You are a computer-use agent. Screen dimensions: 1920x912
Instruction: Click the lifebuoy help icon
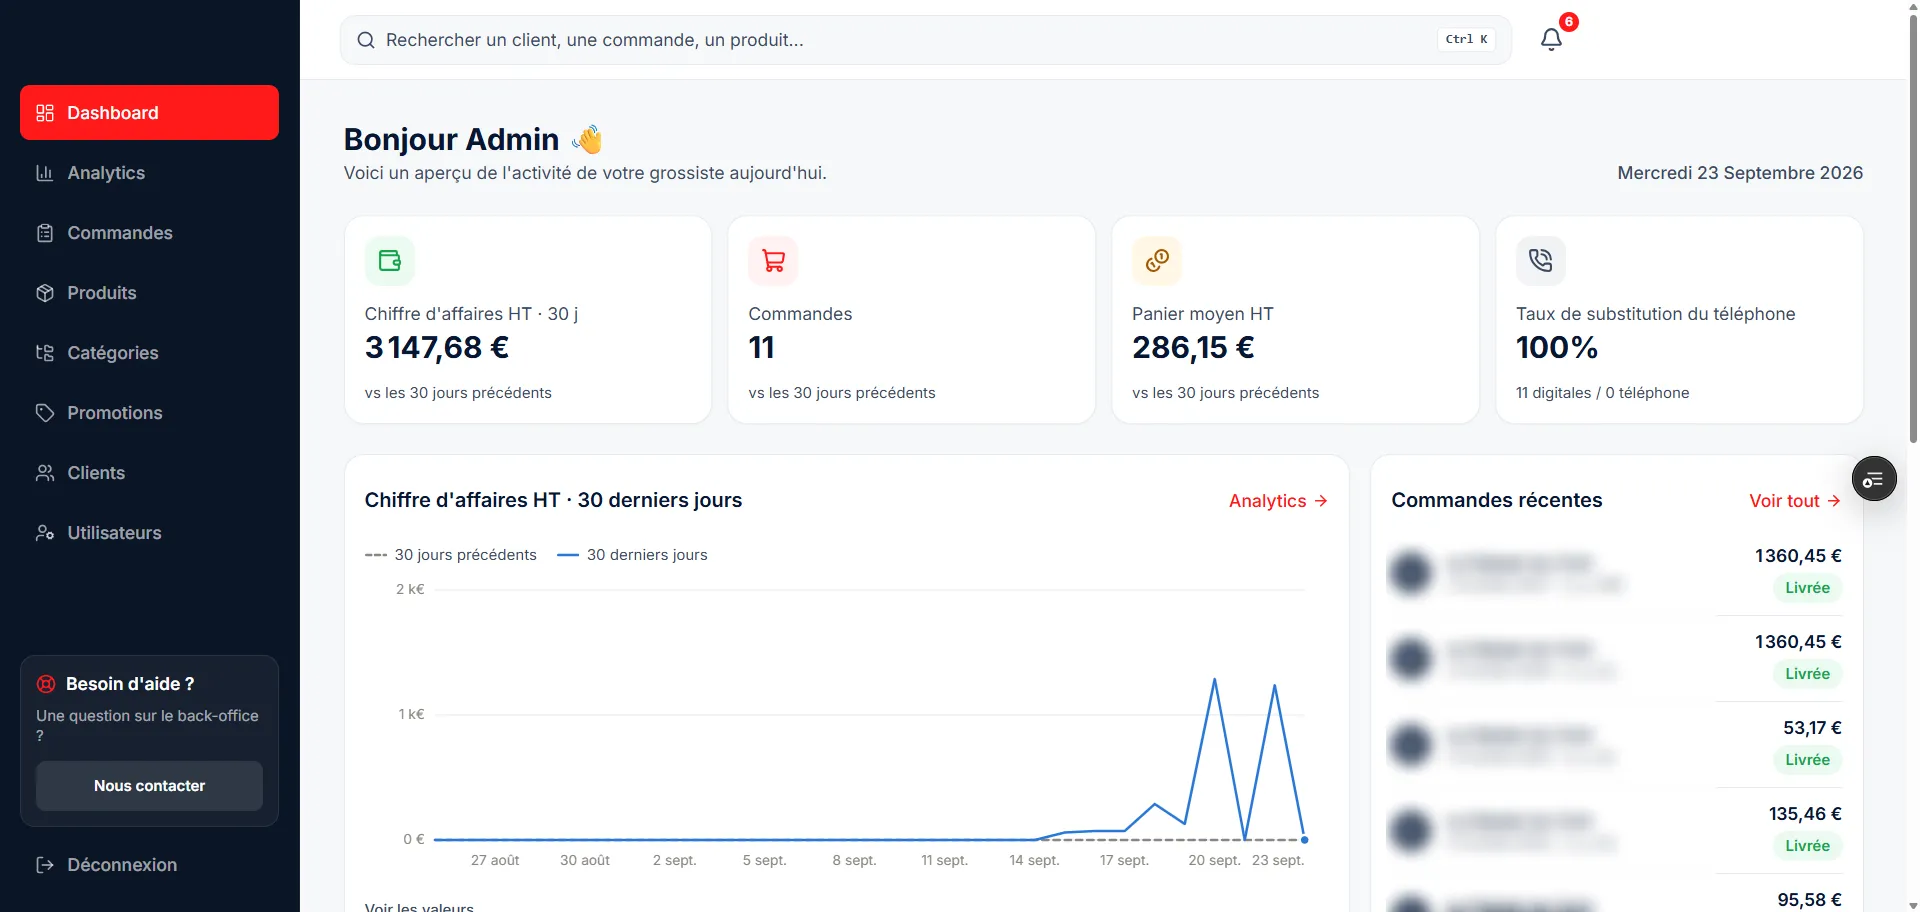[x=46, y=684]
